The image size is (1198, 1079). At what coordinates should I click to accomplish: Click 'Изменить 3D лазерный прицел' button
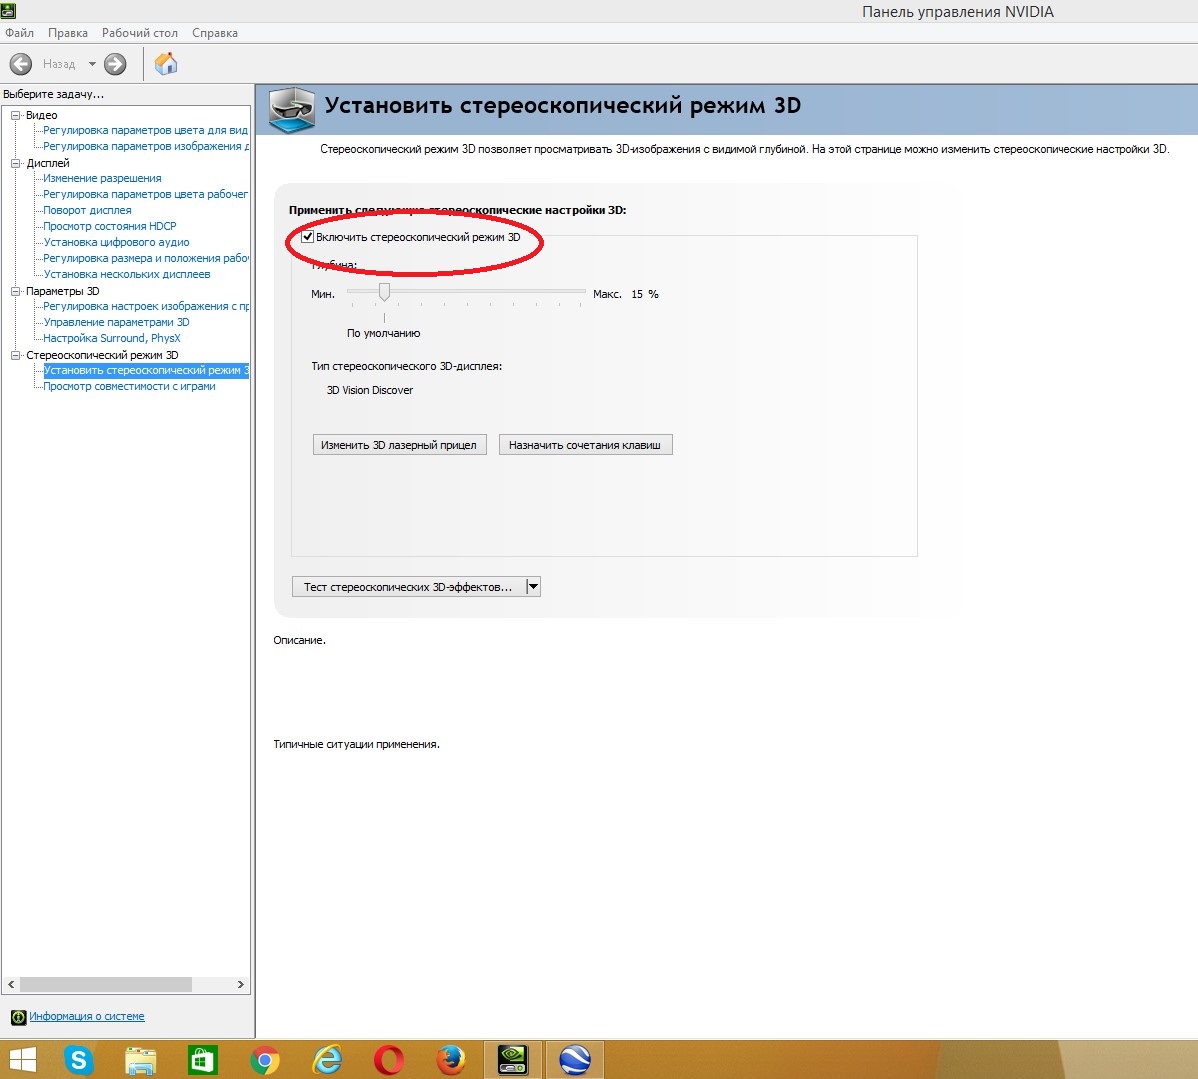pos(399,445)
